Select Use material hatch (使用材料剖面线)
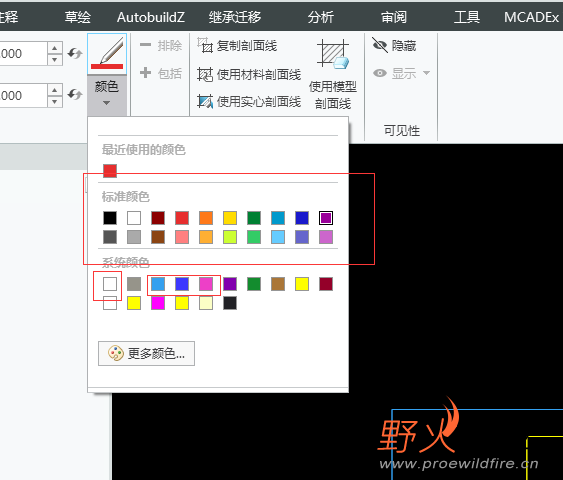 249,74
